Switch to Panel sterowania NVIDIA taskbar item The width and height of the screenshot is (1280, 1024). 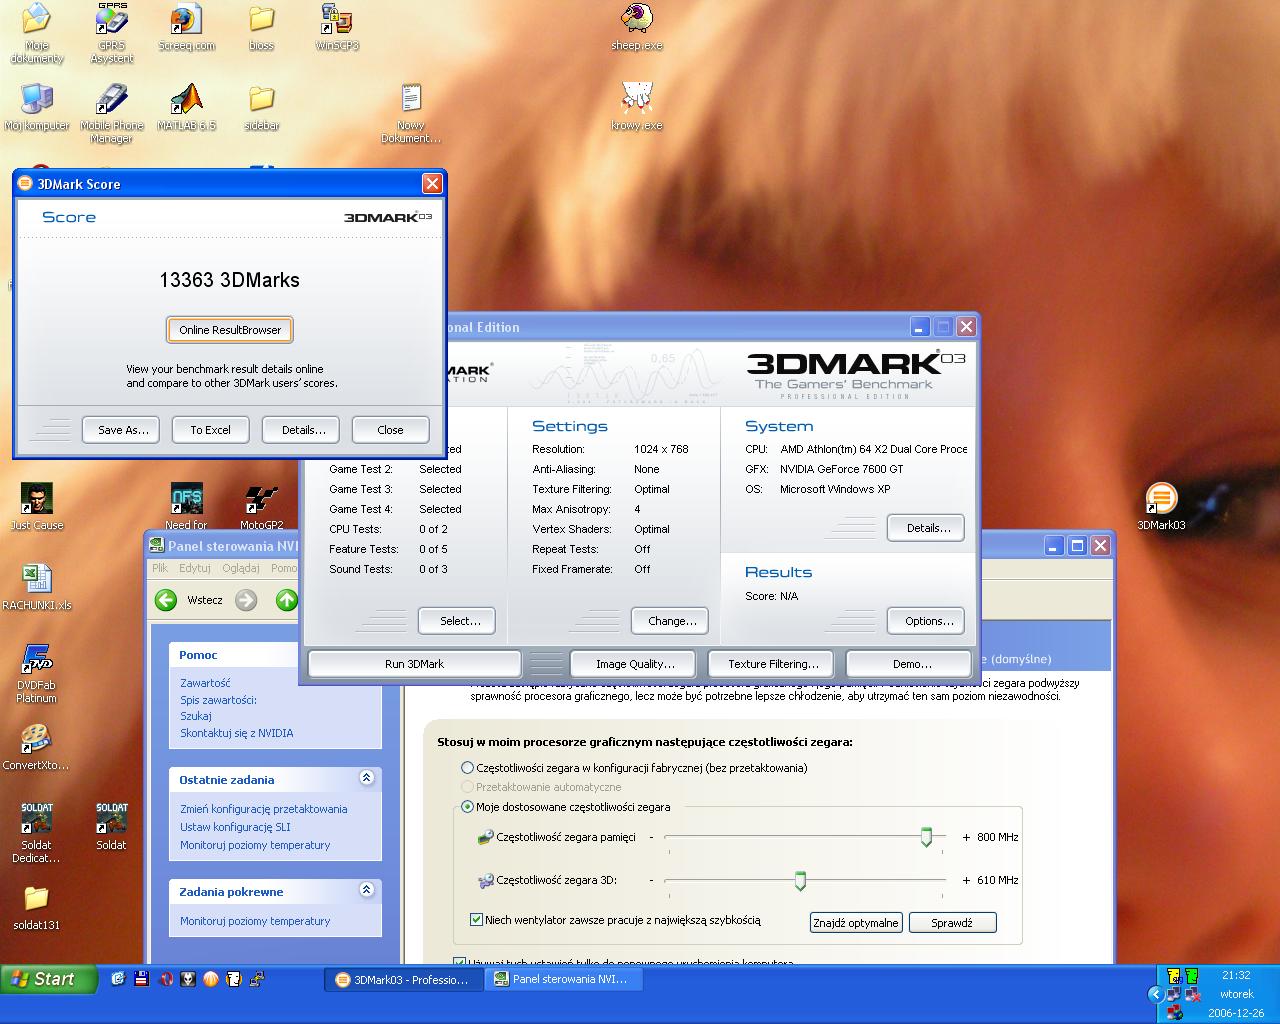click(562, 980)
